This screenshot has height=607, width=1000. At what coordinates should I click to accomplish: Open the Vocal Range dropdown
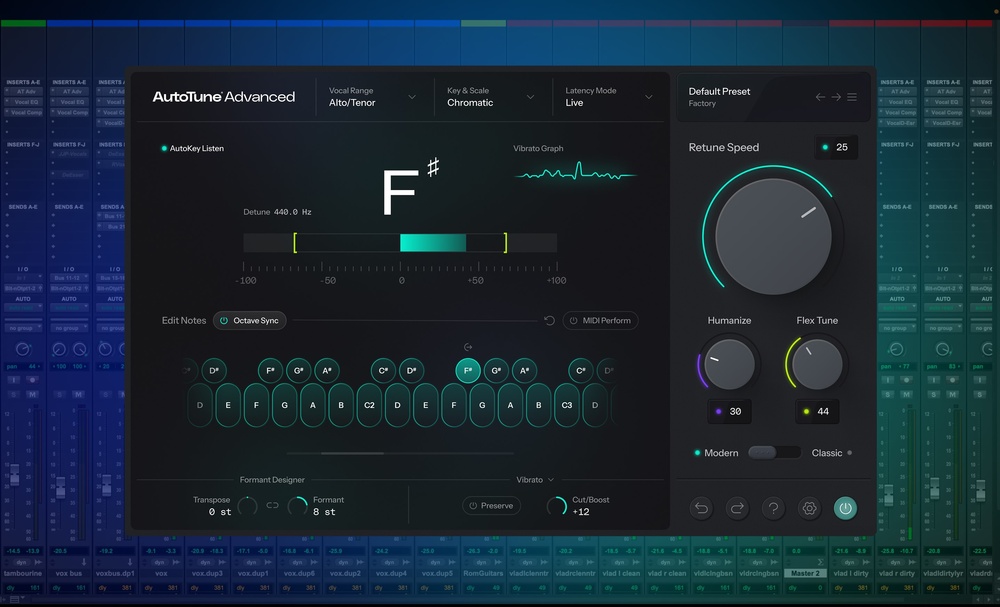click(x=372, y=97)
